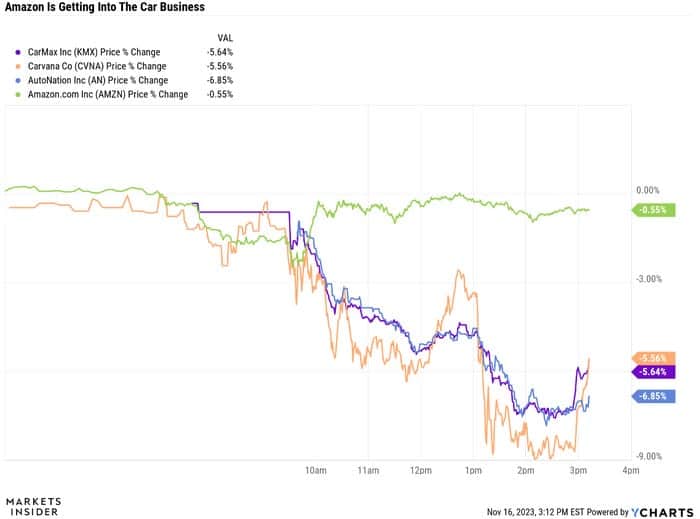Click the -9.00% y-axis label

[x=648, y=456]
